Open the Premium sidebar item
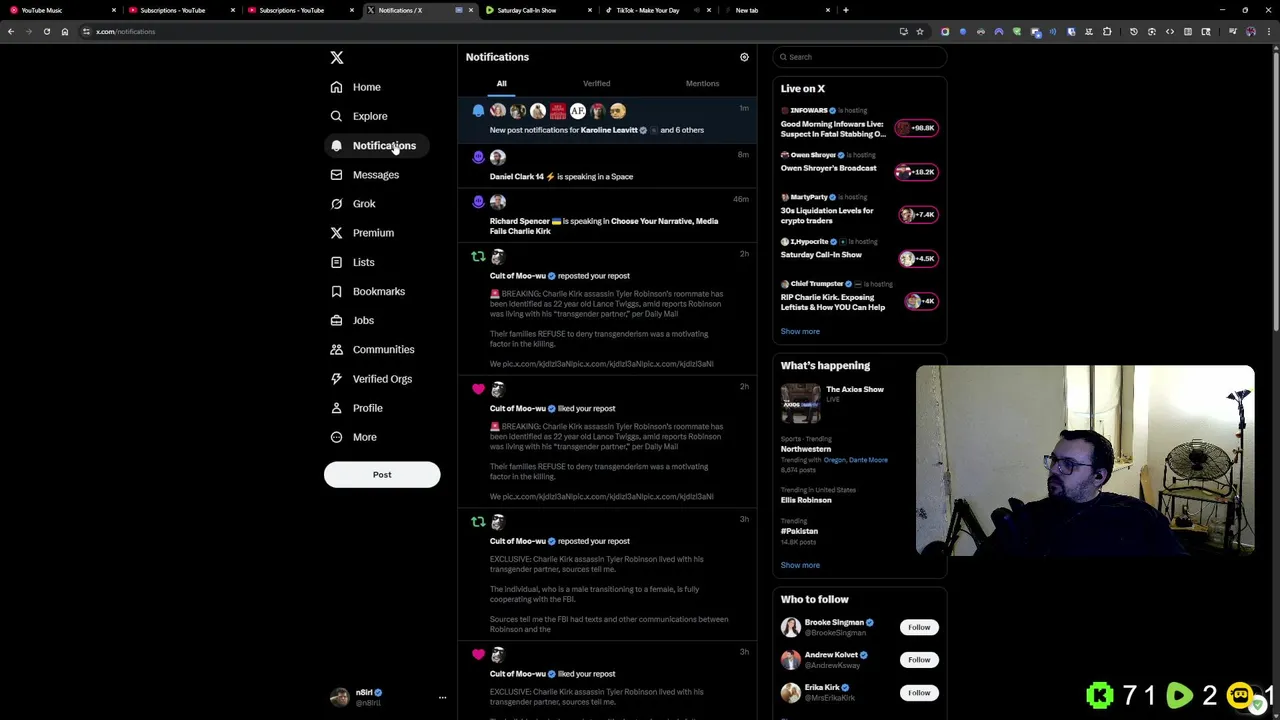 361,233
